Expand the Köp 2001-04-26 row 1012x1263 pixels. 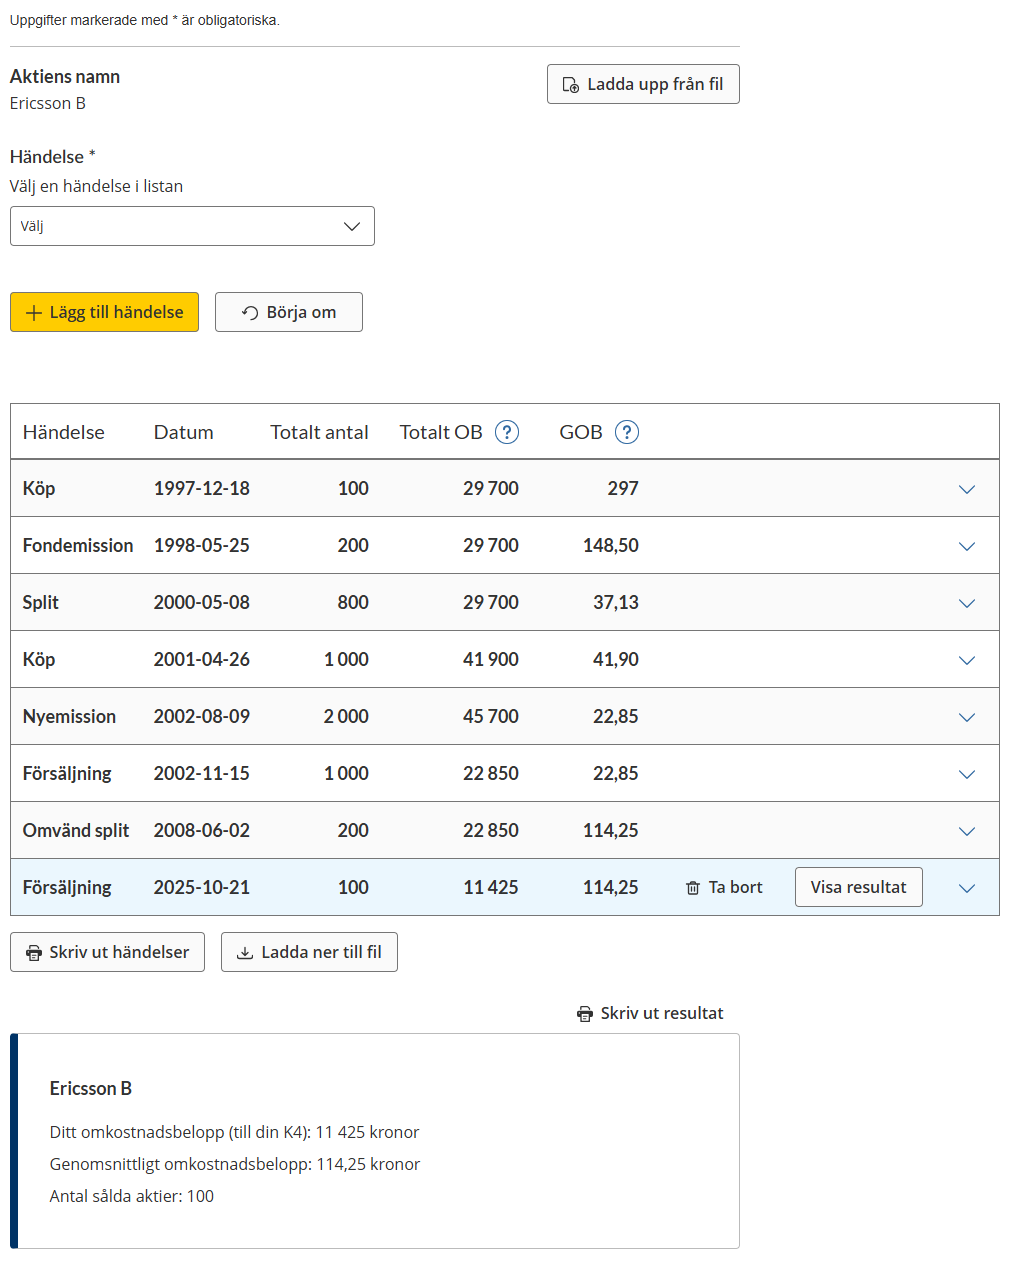click(966, 660)
